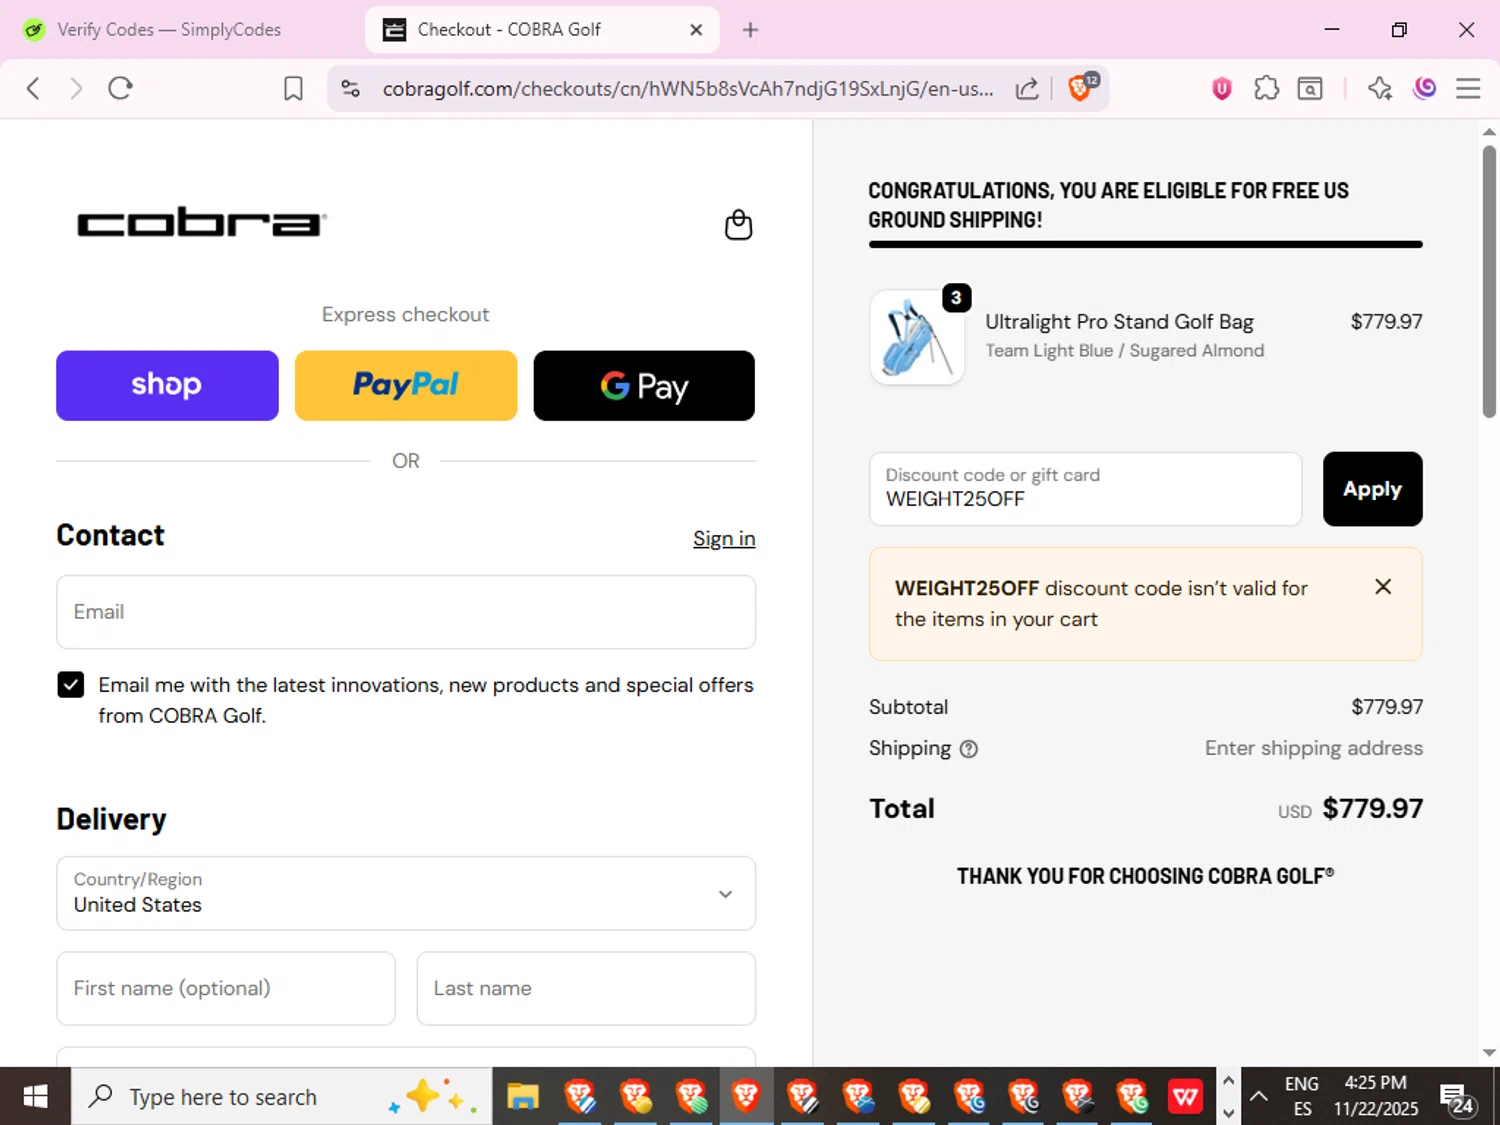Click the Total amount $779.97
The image size is (1500, 1125).
click(x=1372, y=808)
